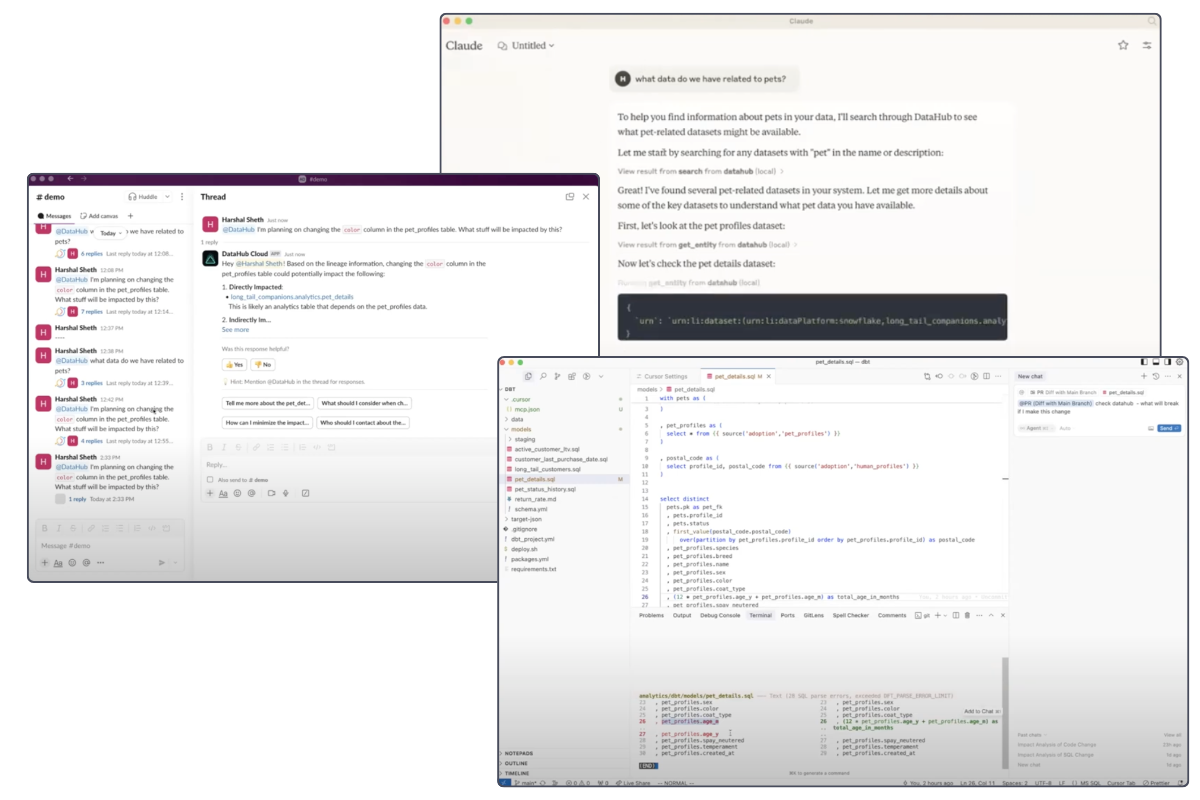Insert an emoji in the Slack thread reply

click(238, 493)
